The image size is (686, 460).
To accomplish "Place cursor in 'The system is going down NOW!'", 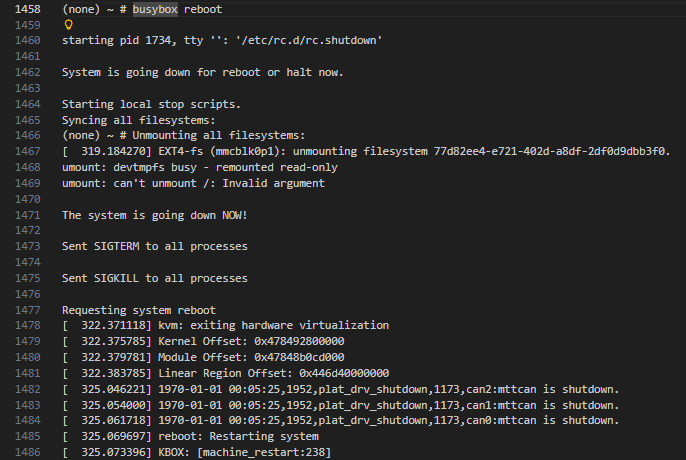I will (x=154, y=215).
